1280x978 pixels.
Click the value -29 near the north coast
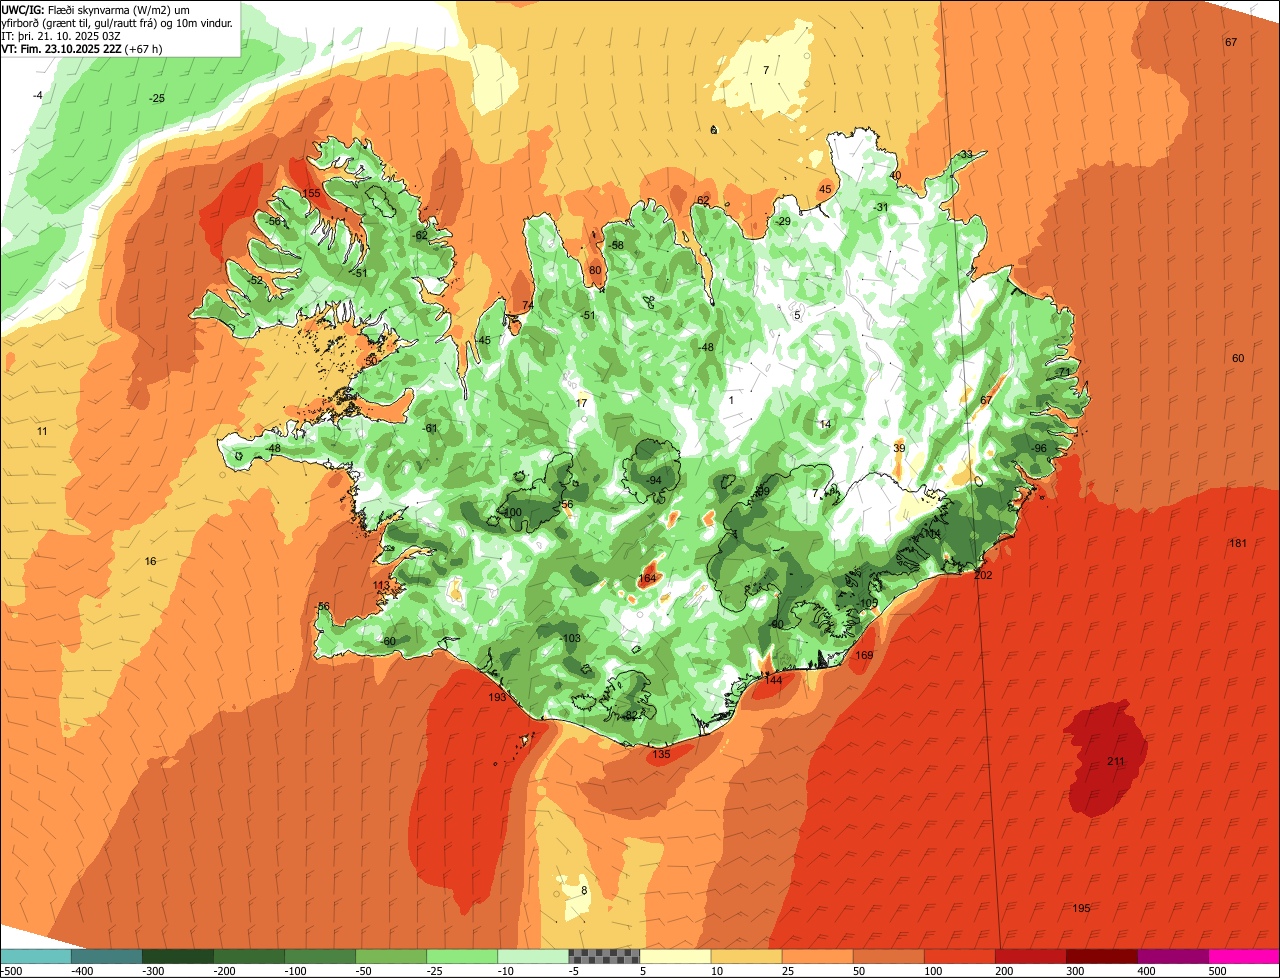(x=783, y=222)
